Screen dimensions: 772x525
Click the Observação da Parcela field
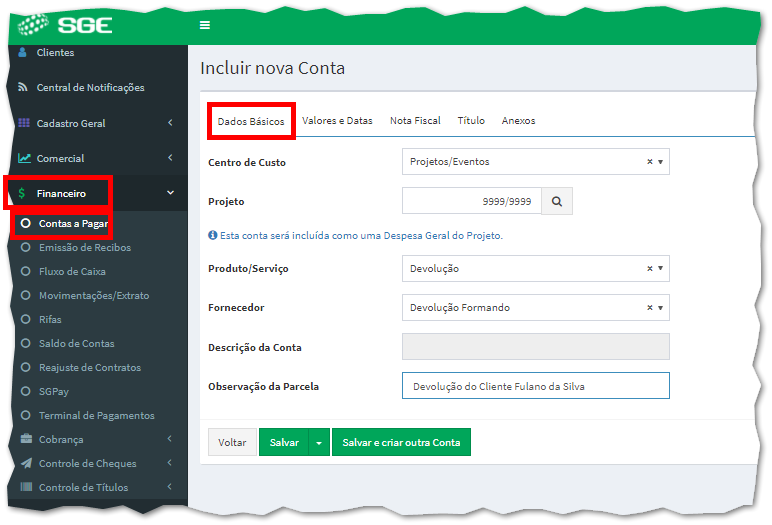coord(536,386)
